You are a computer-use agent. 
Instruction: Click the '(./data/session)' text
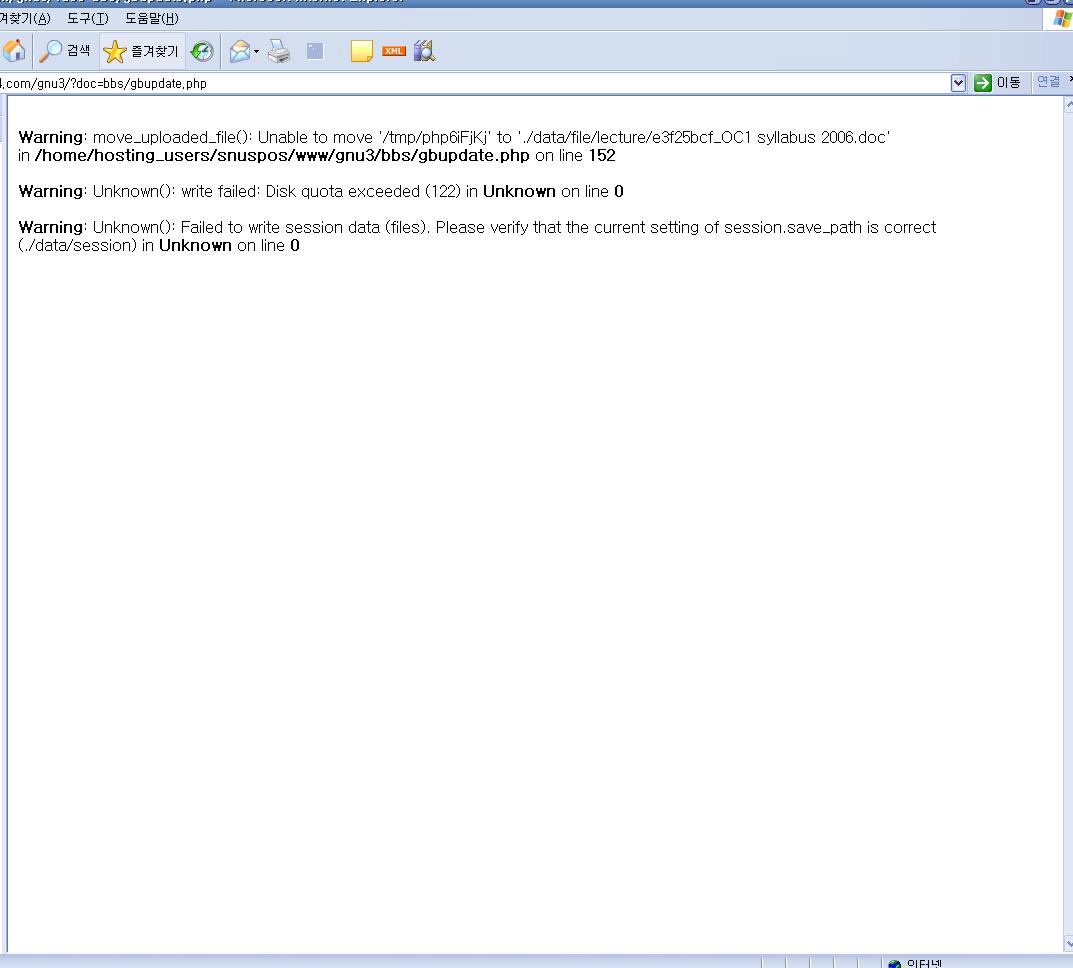(77, 246)
